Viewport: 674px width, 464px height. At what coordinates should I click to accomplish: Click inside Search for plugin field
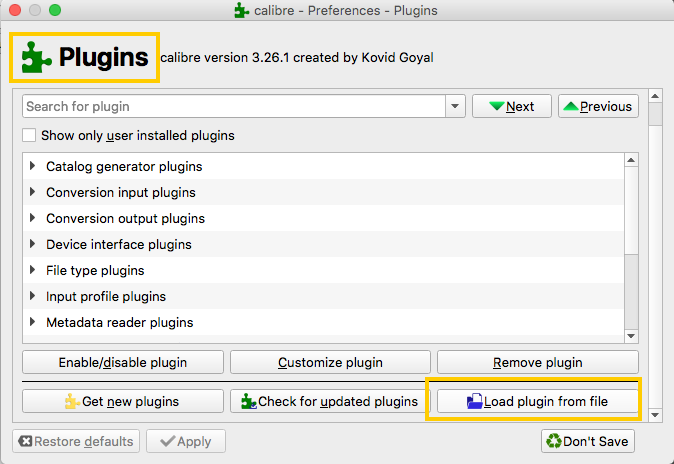point(234,106)
